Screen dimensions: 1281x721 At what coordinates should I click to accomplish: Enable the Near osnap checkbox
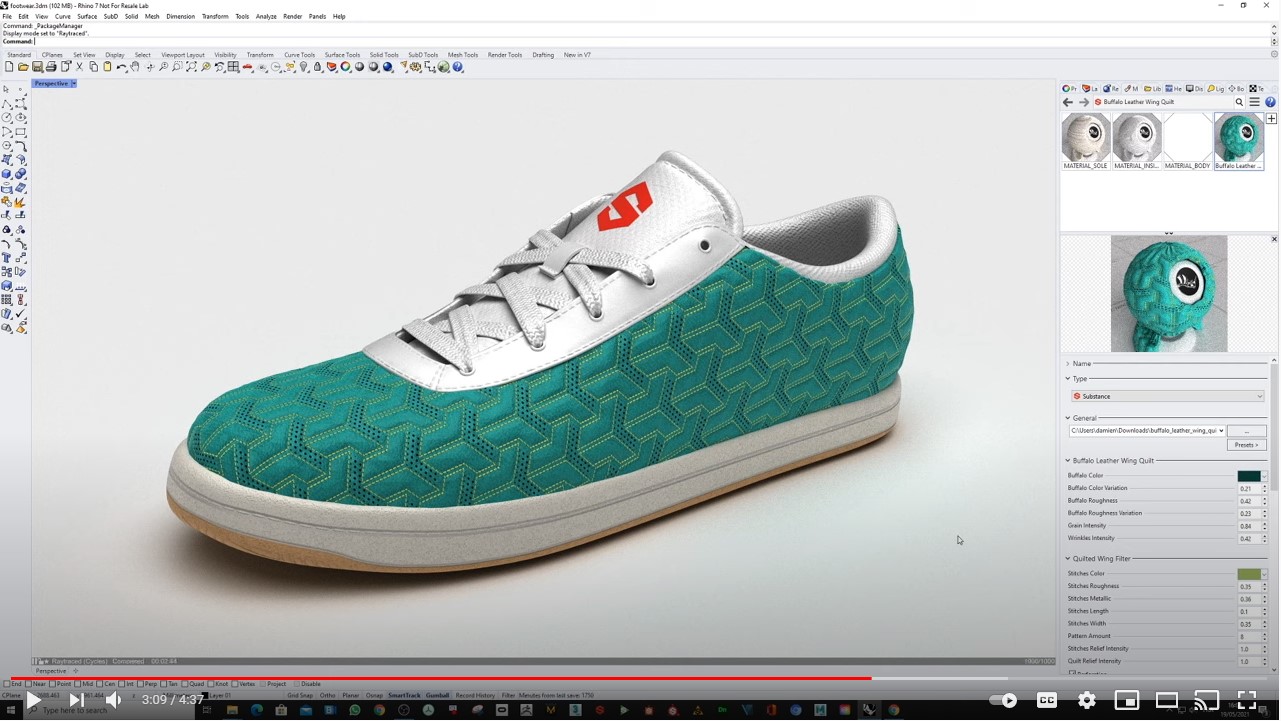pyautogui.click(x=30, y=684)
